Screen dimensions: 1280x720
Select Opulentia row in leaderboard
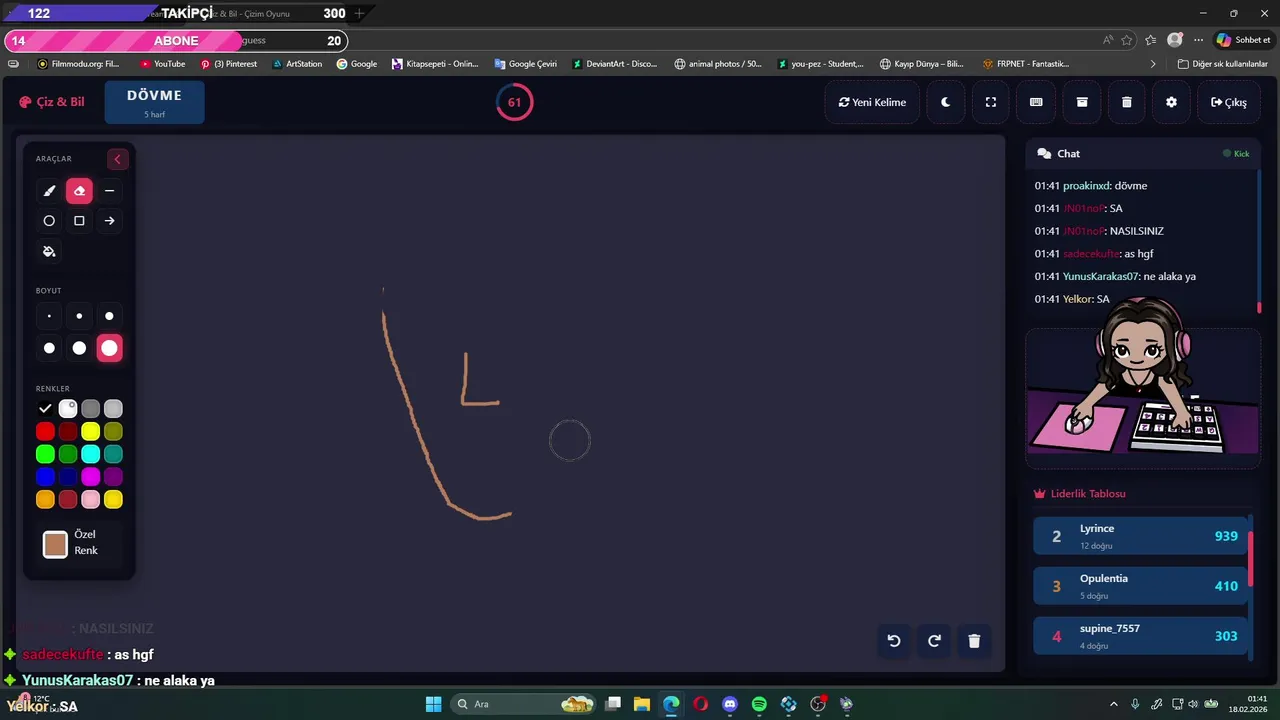[x=1139, y=586]
